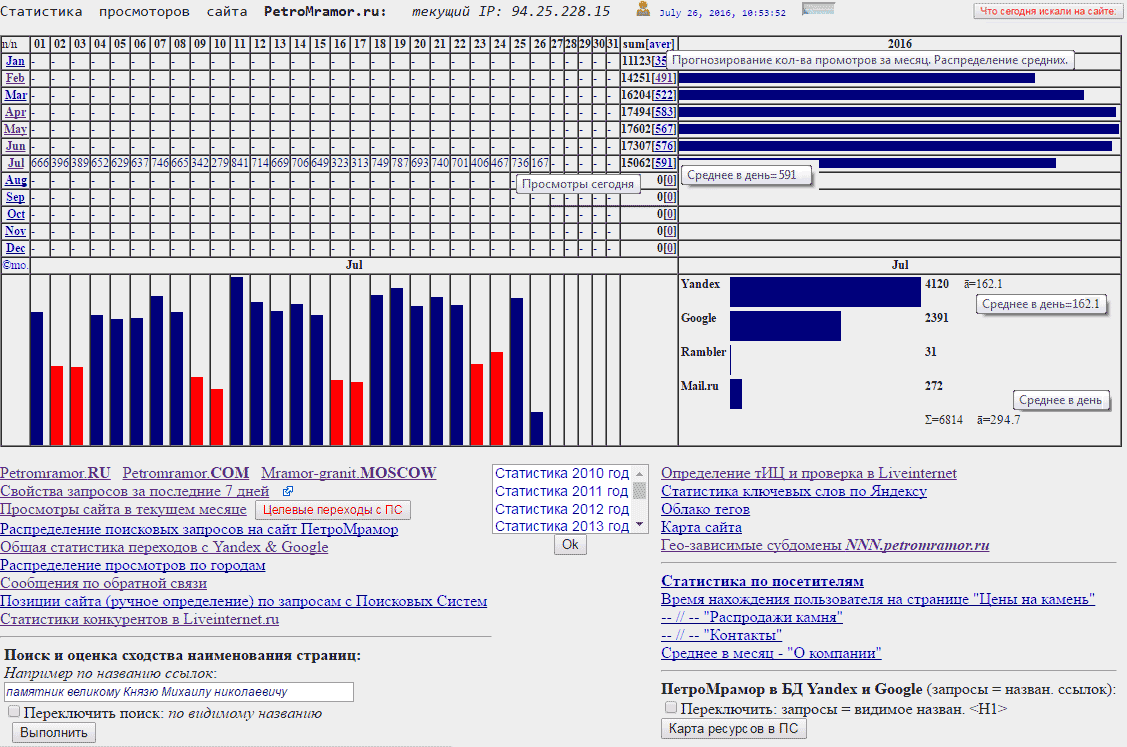Open the Sep month row link
The height and width of the screenshot is (747, 1127).
(15, 197)
